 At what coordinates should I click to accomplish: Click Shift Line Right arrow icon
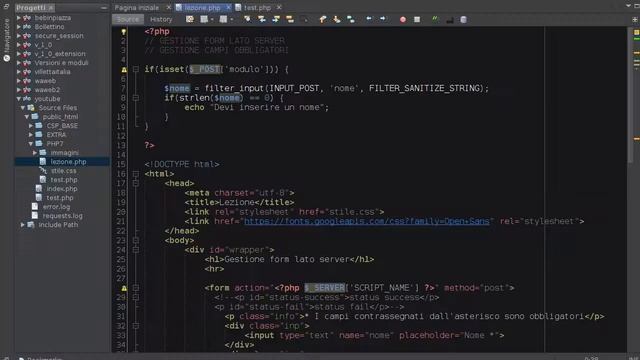pyautogui.click(x=383, y=19)
